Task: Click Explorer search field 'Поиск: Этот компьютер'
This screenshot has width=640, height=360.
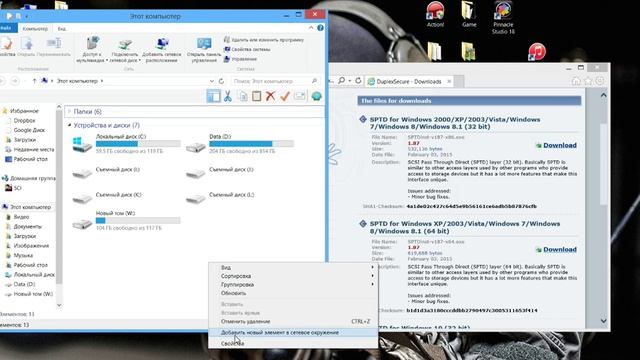Action: point(275,81)
